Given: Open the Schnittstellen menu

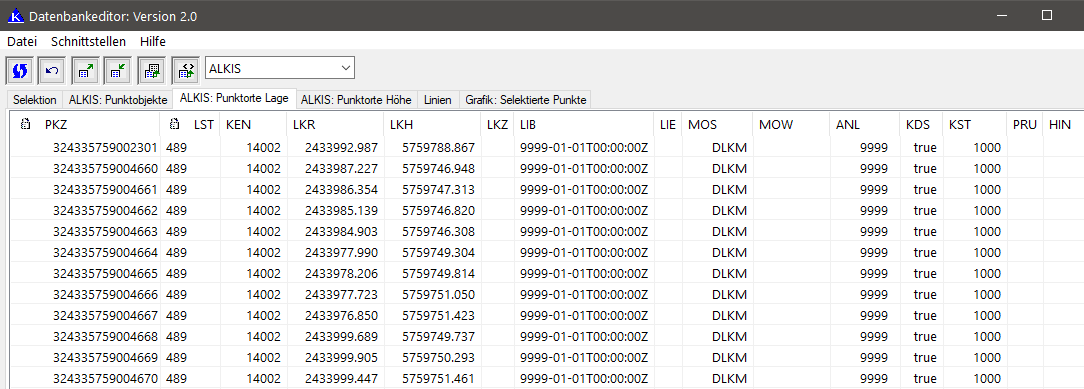Looking at the screenshot, I should pos(88,41).
